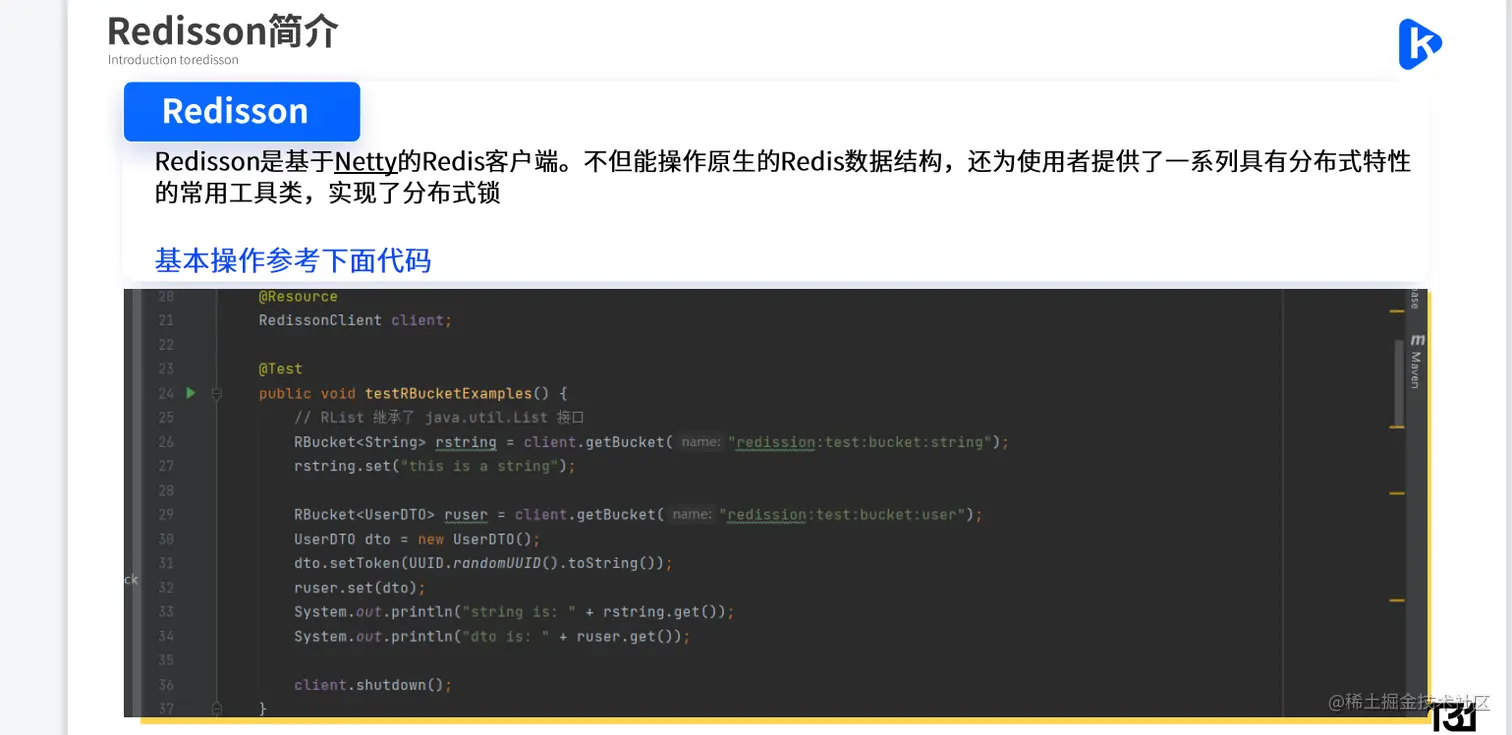
Task: Open the 基本操作参考下面代码 link
Action: (x=291, y=260)
